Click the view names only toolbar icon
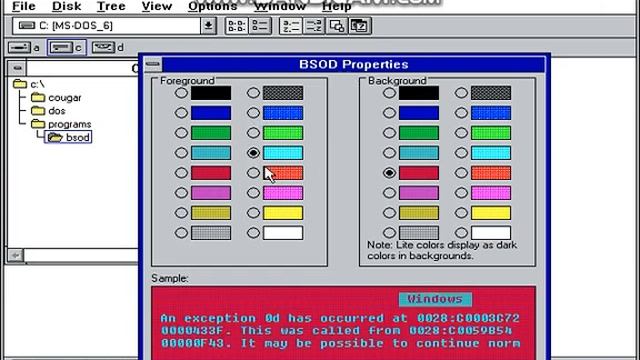 (x=237, y=26)
